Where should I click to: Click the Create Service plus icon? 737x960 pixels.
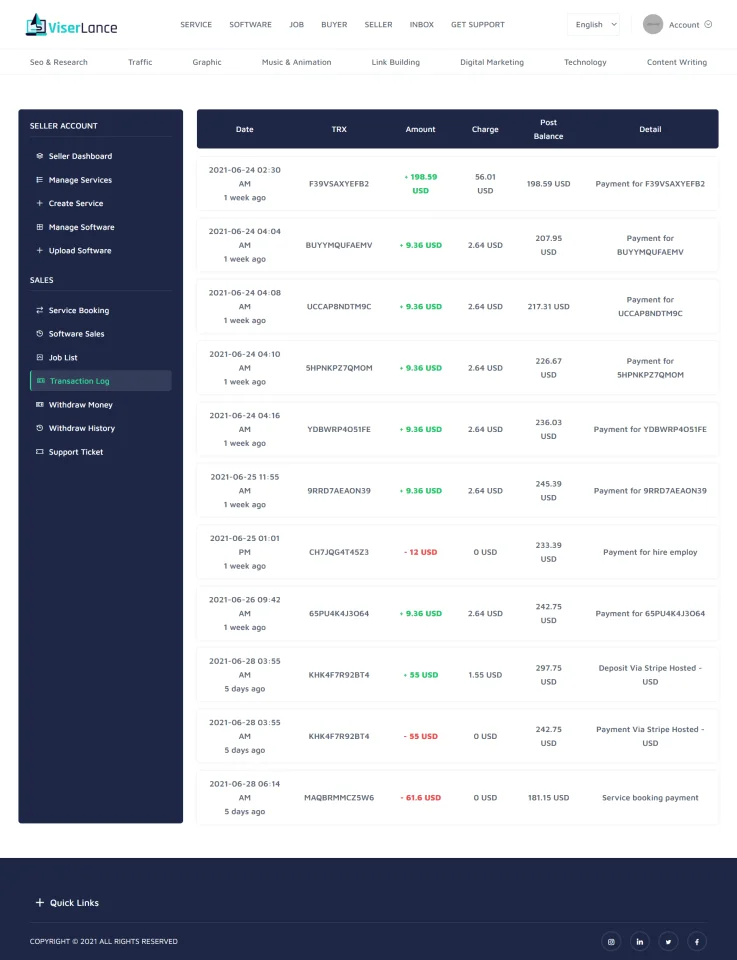[x=40, y=203]
